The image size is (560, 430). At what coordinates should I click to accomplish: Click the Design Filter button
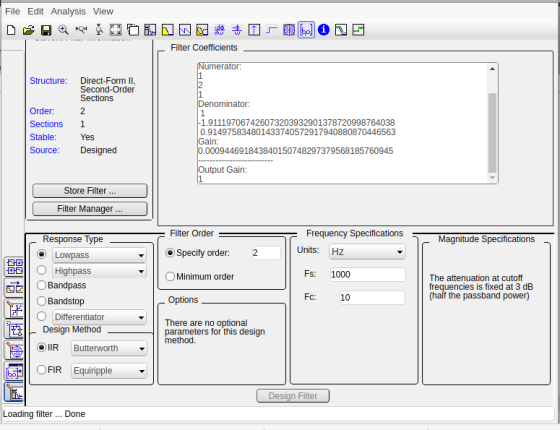(x=293, y=396)
